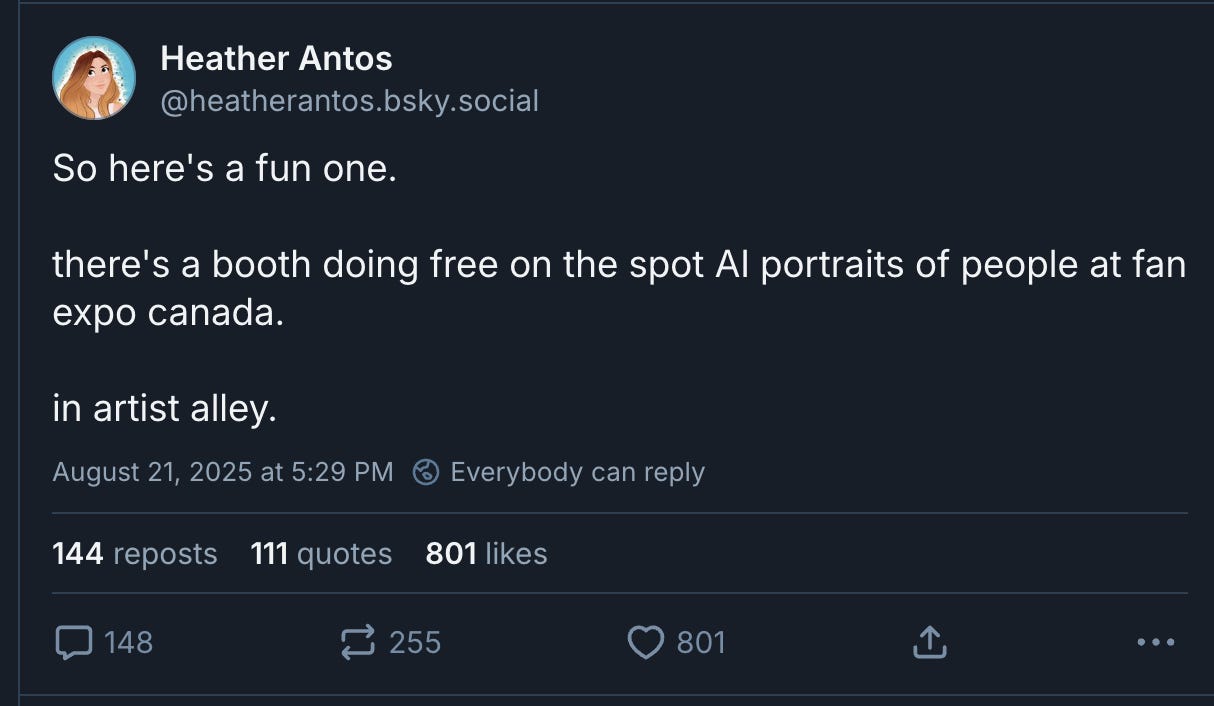1214x706 pixels.
Task: Click the globe icon beside reply settings
Action: [x=427, y=472]
